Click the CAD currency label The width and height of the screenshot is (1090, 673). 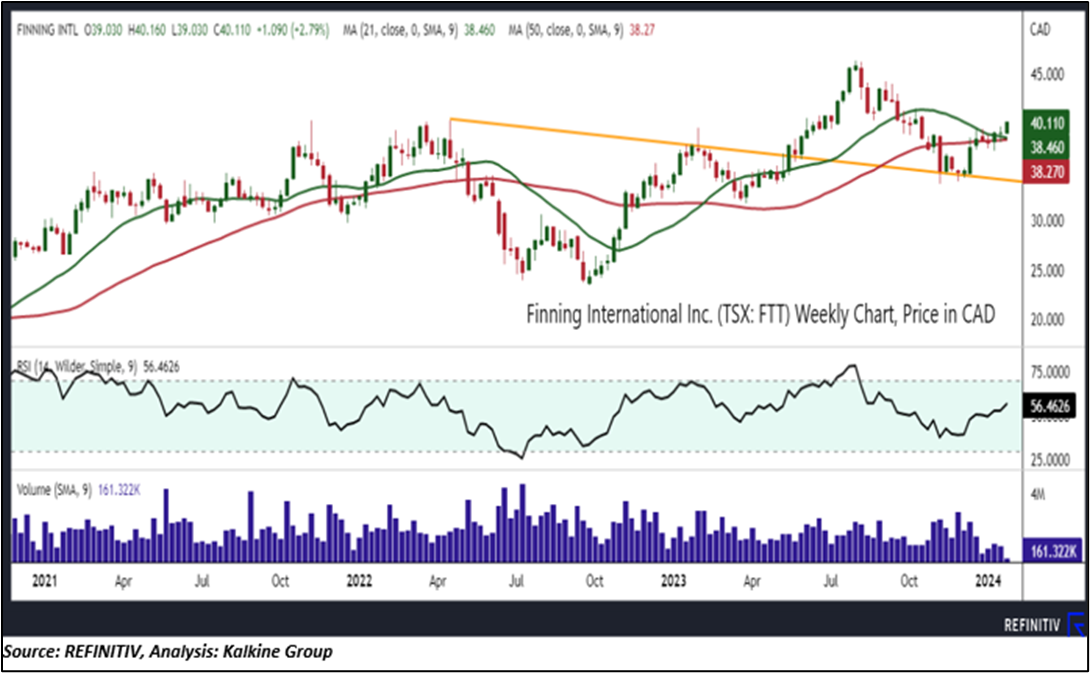click(x=1040, y=29)
